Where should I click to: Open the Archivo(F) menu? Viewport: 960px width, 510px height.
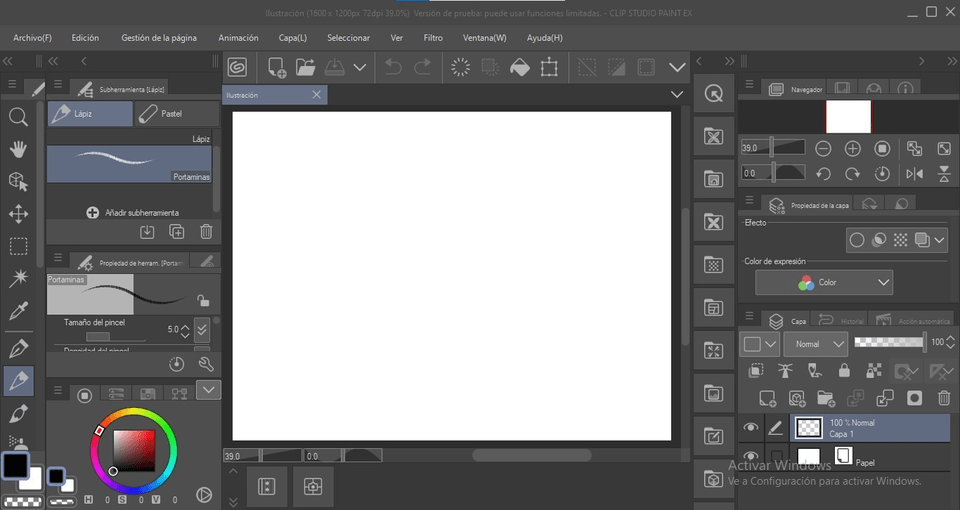32,38
